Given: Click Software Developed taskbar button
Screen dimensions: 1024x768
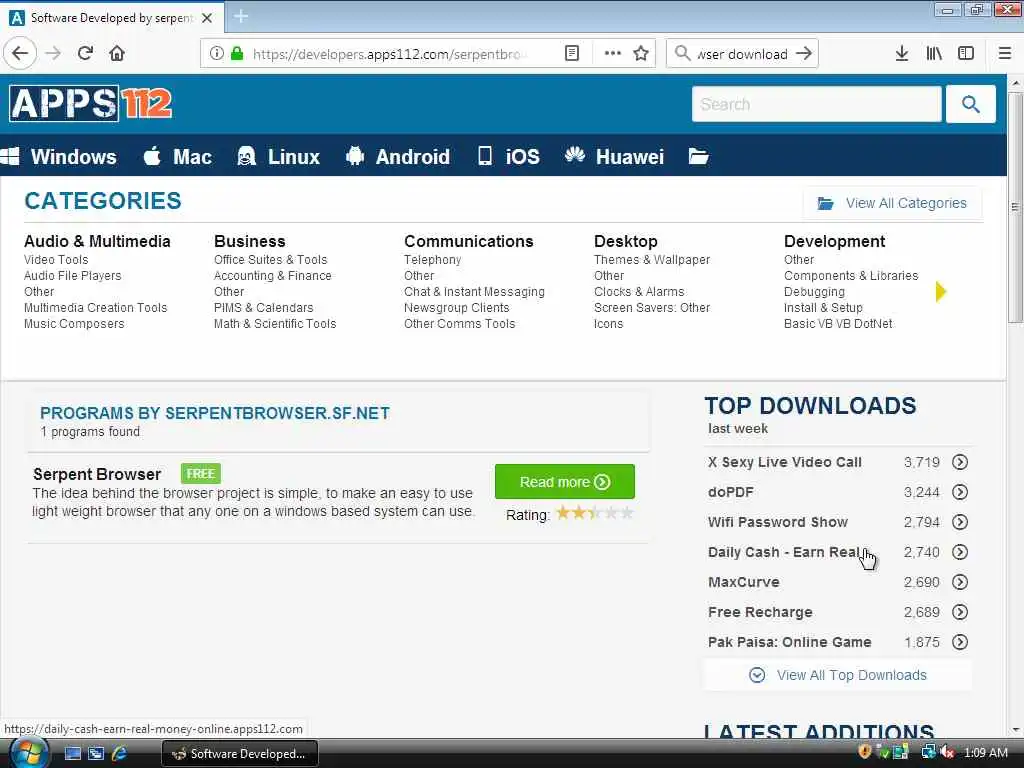Looking at the screenshot, I should coord(240,754).
